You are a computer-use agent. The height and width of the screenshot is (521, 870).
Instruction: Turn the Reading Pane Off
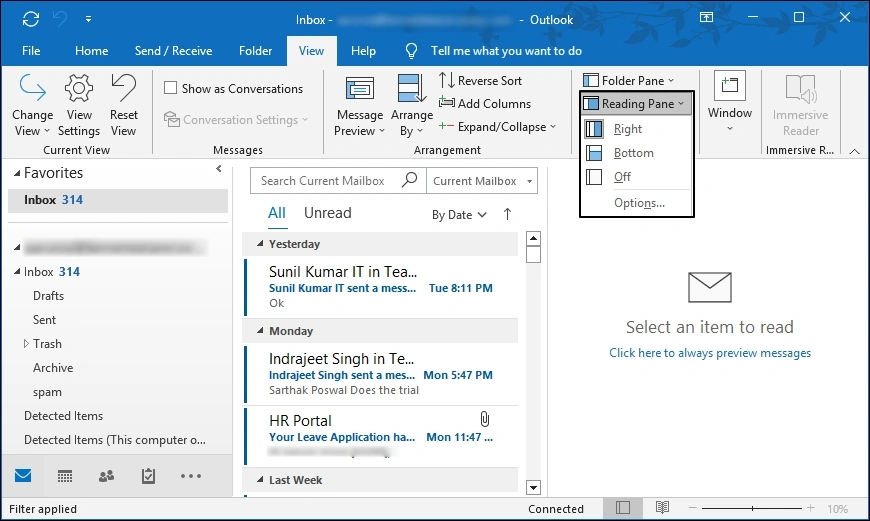[636, 176]
